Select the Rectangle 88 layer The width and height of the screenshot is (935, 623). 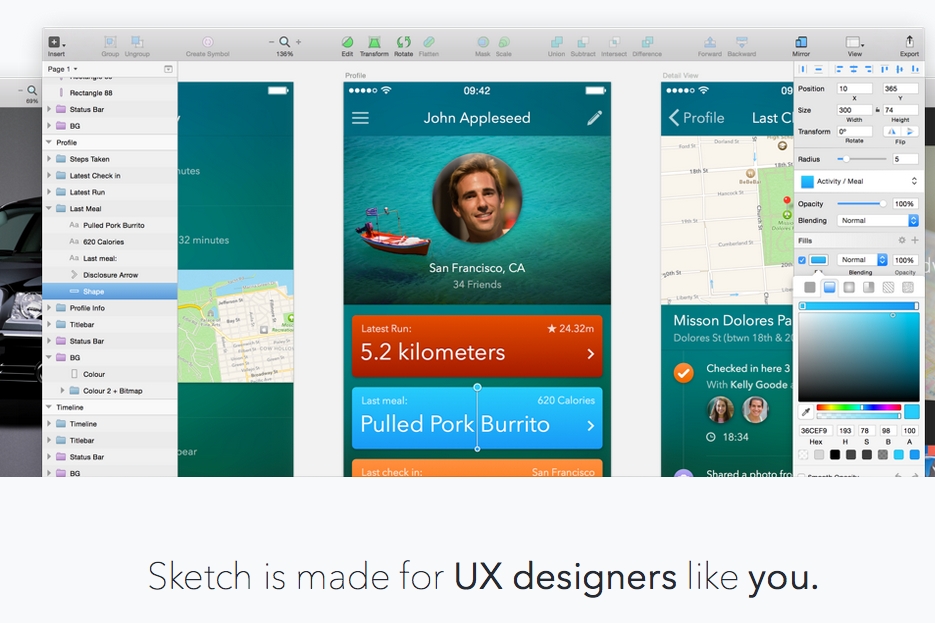click(x=110, y=93)
